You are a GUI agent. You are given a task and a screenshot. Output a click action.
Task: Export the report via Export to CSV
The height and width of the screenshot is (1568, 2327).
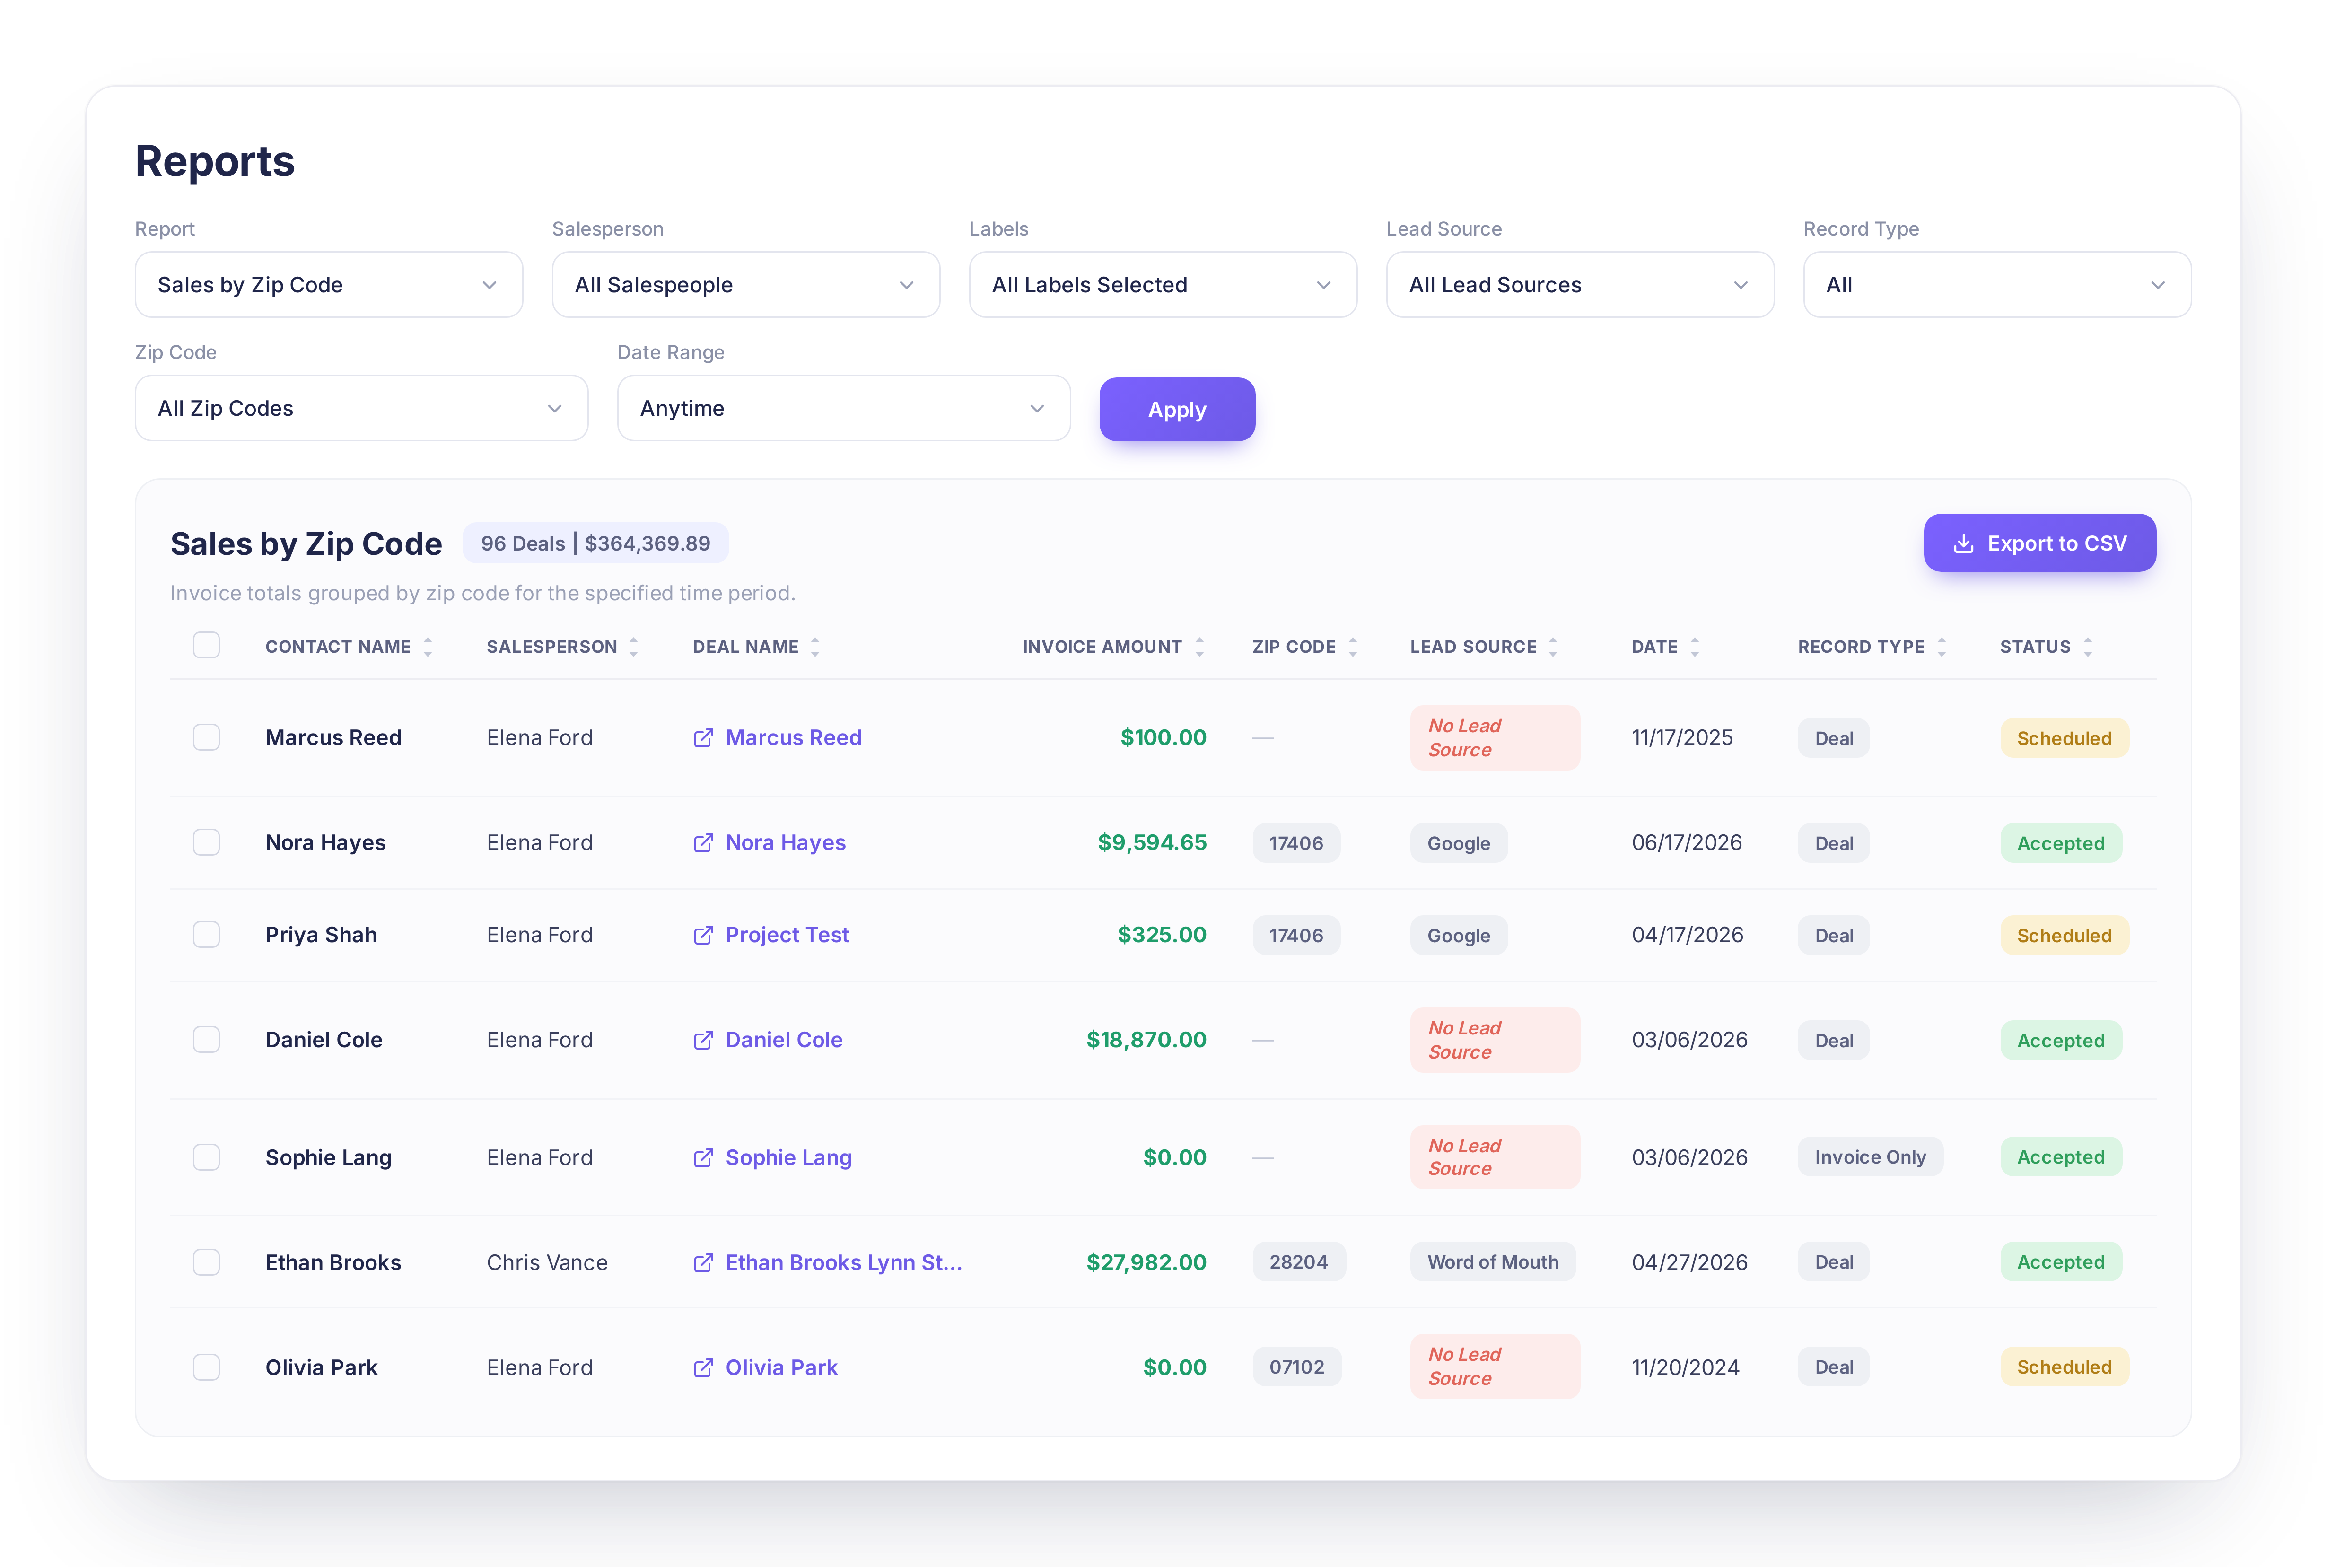[x=2039, y=543]
